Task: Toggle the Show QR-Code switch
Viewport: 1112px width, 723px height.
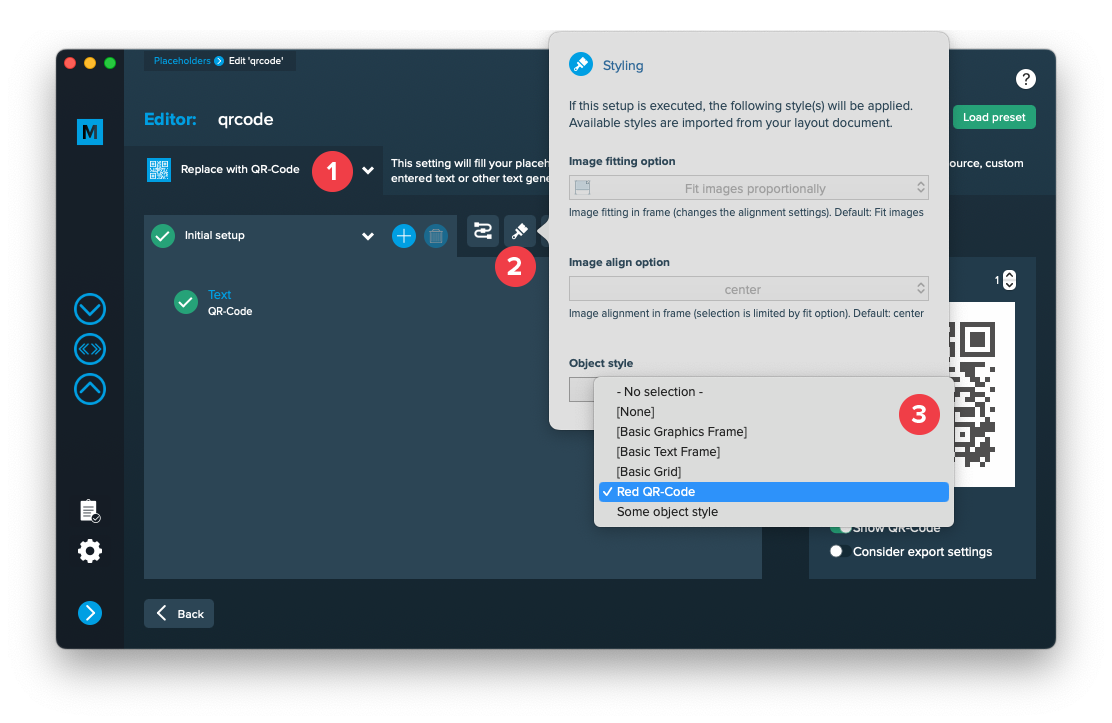Action: tap(839, 528)
